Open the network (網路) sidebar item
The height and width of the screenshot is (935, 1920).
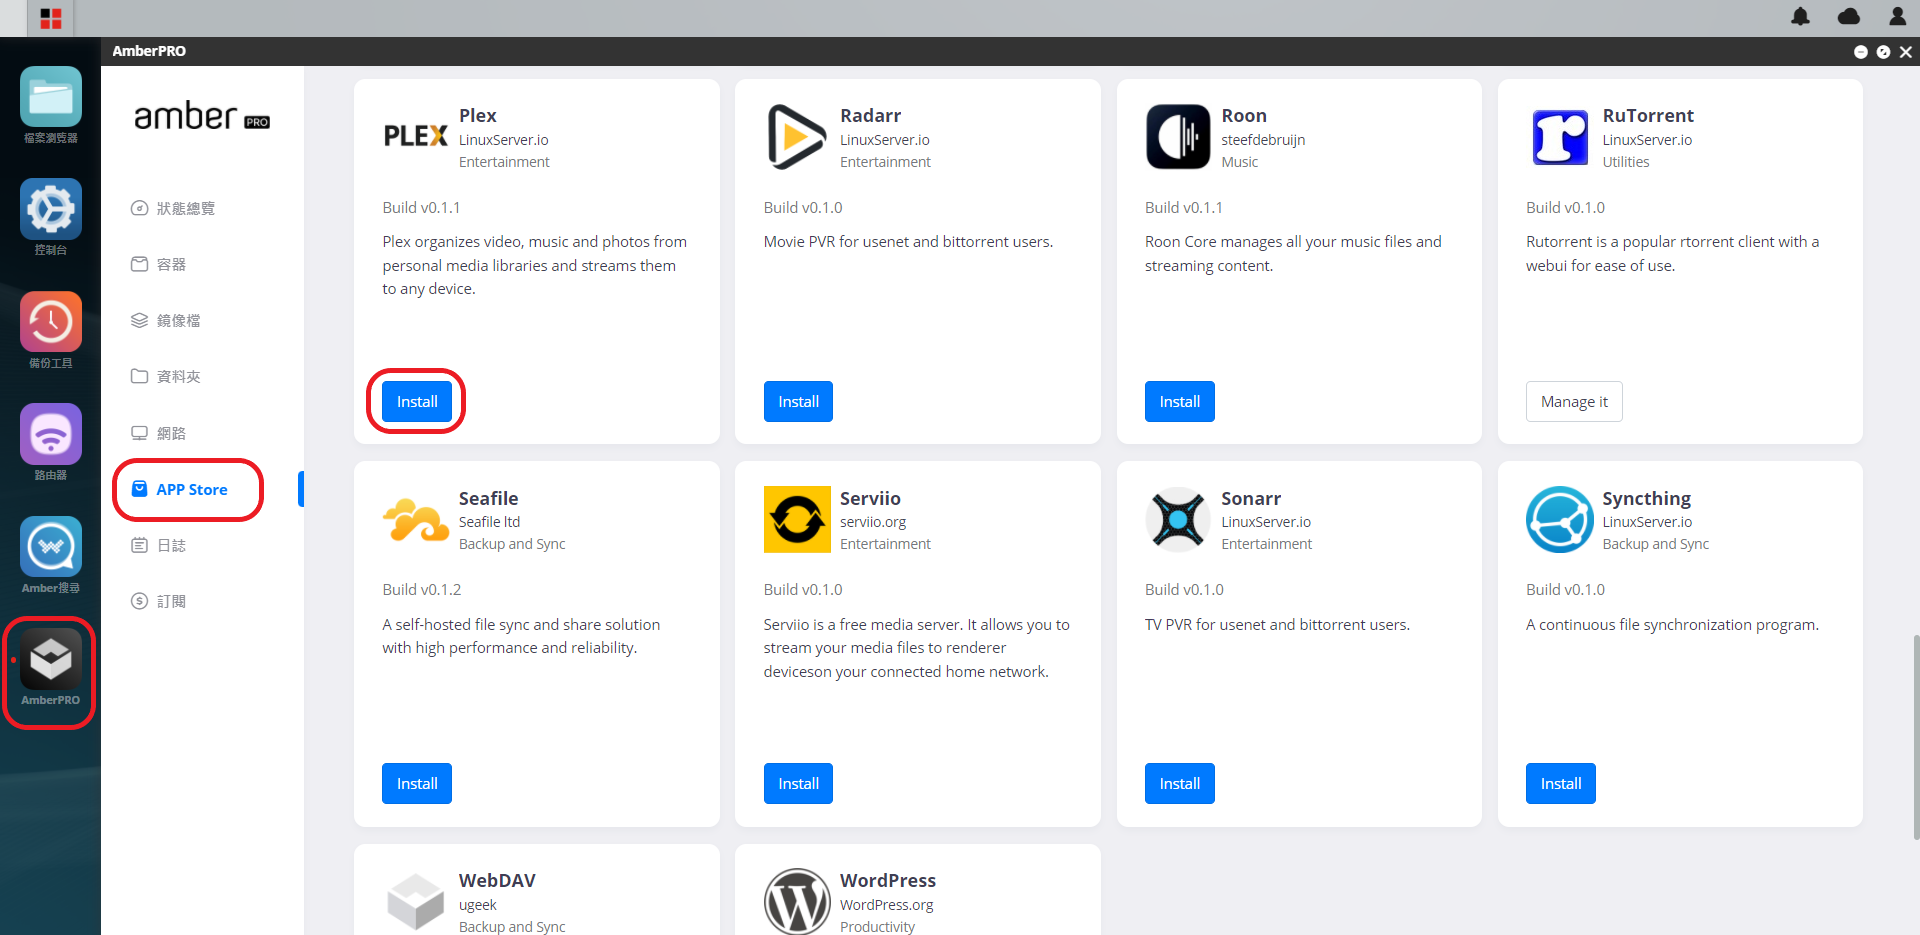coord(159,433)
